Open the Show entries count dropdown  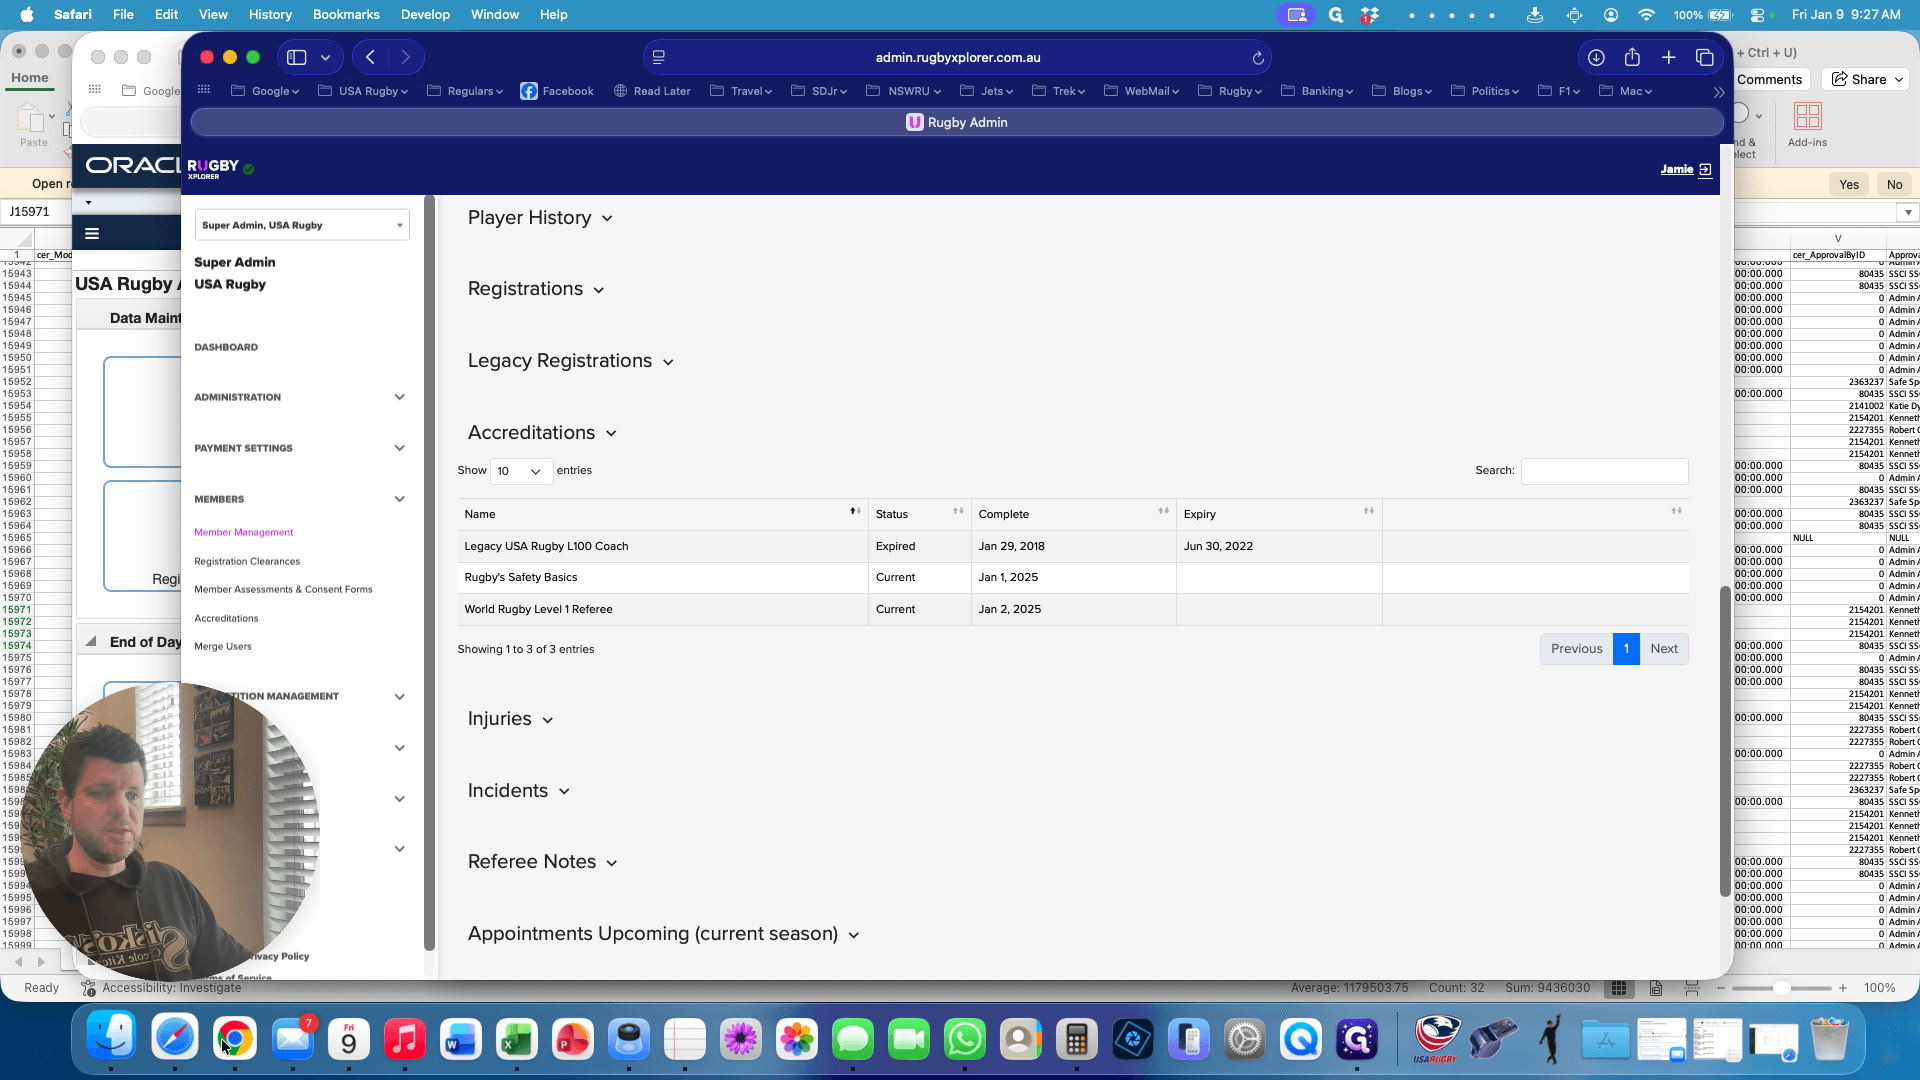(x=521, y=471)
